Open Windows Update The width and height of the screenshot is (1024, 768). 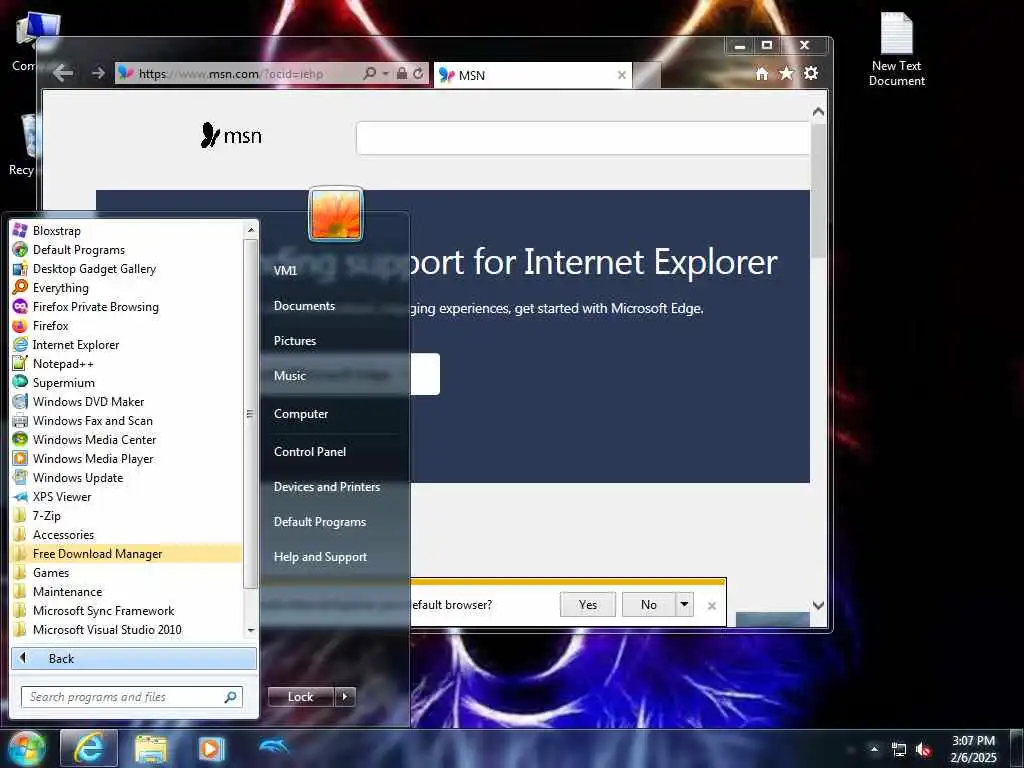[78, 477]
